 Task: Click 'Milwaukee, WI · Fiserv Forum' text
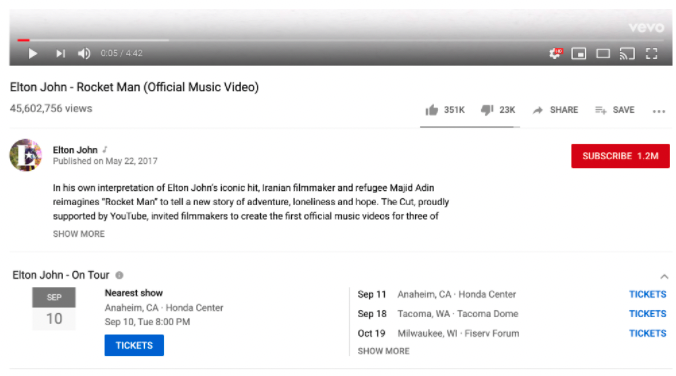tap(458, 333)
